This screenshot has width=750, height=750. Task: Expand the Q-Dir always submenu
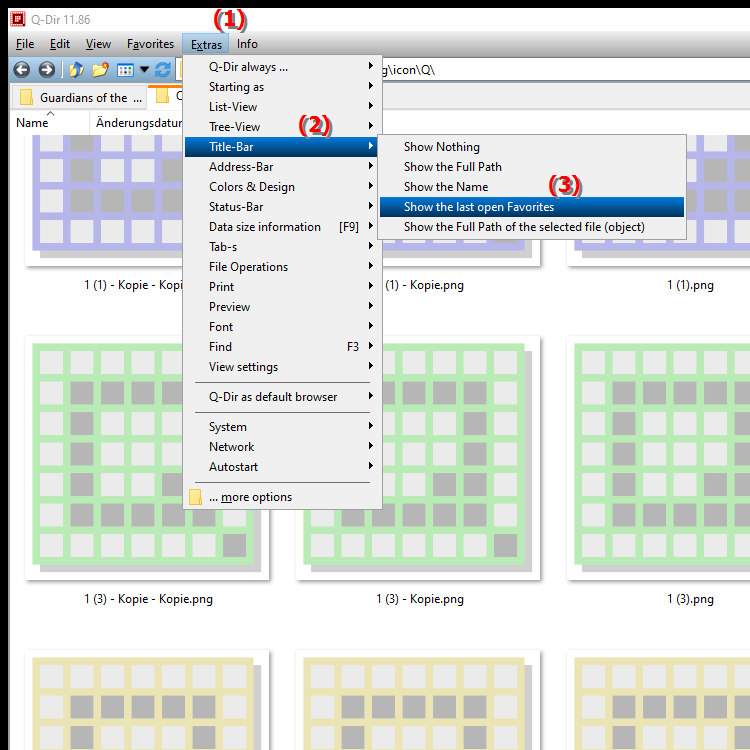283,67
